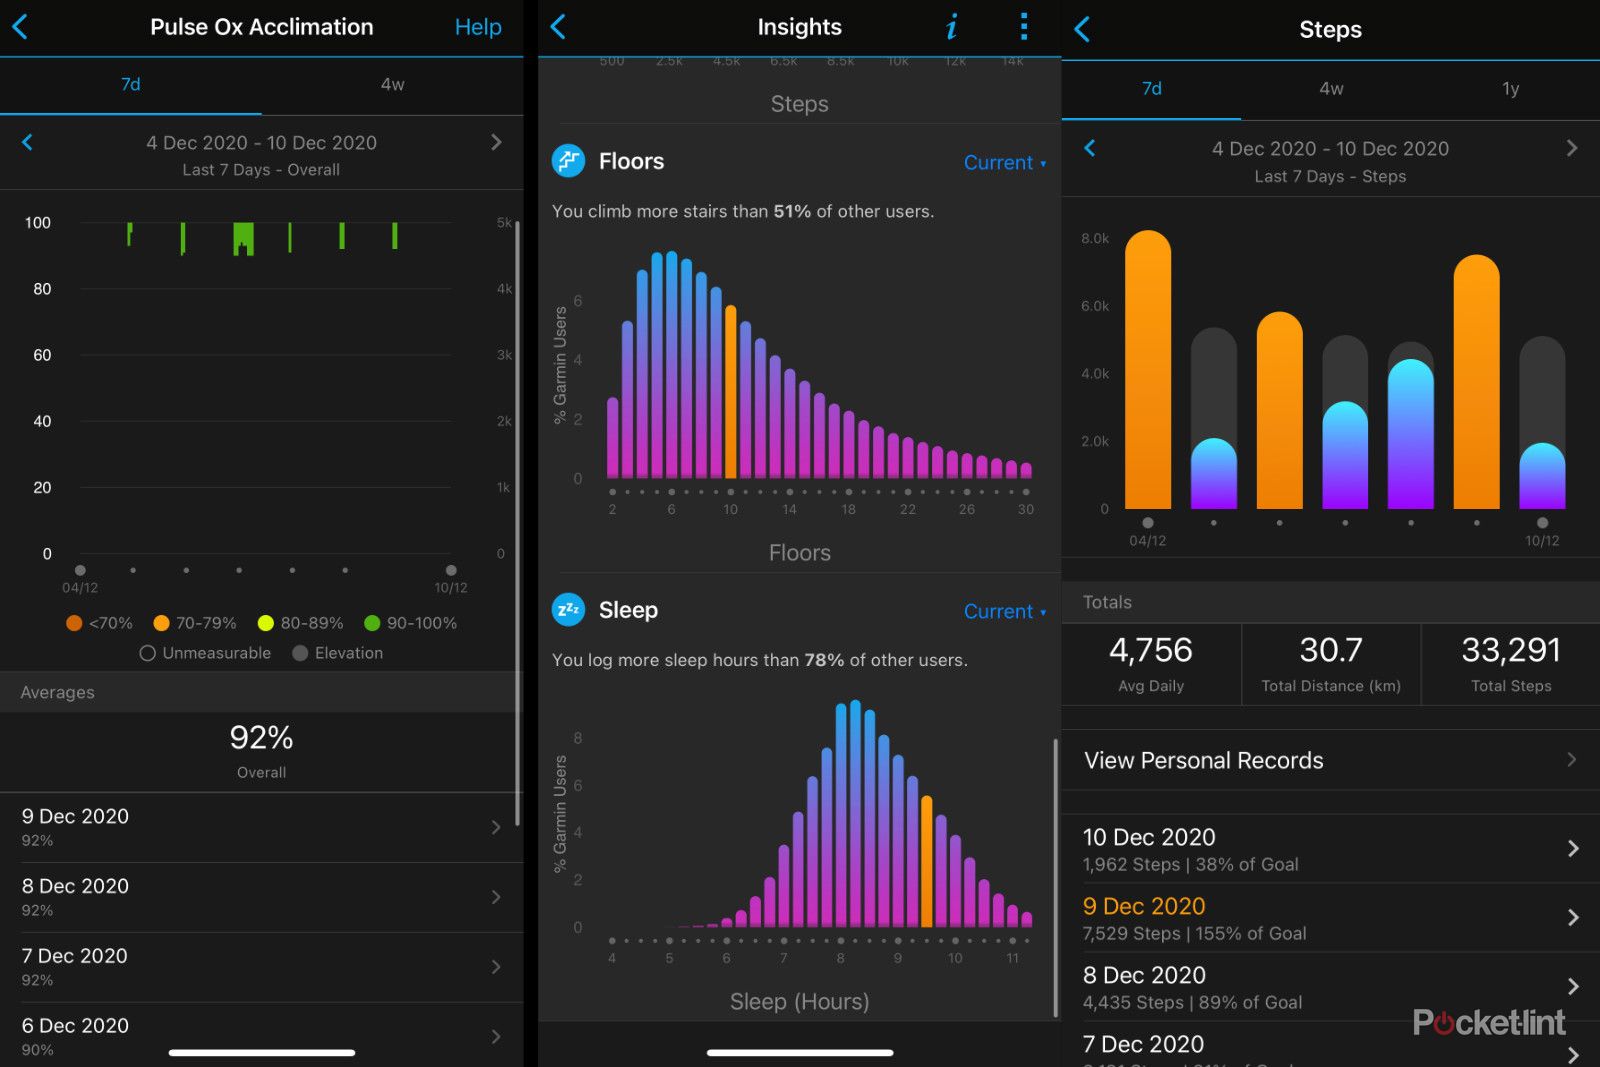Click the Floors stairs icon
Image resolution: width=1600 pixels, height=1067 pixels.
click(567, 161)
